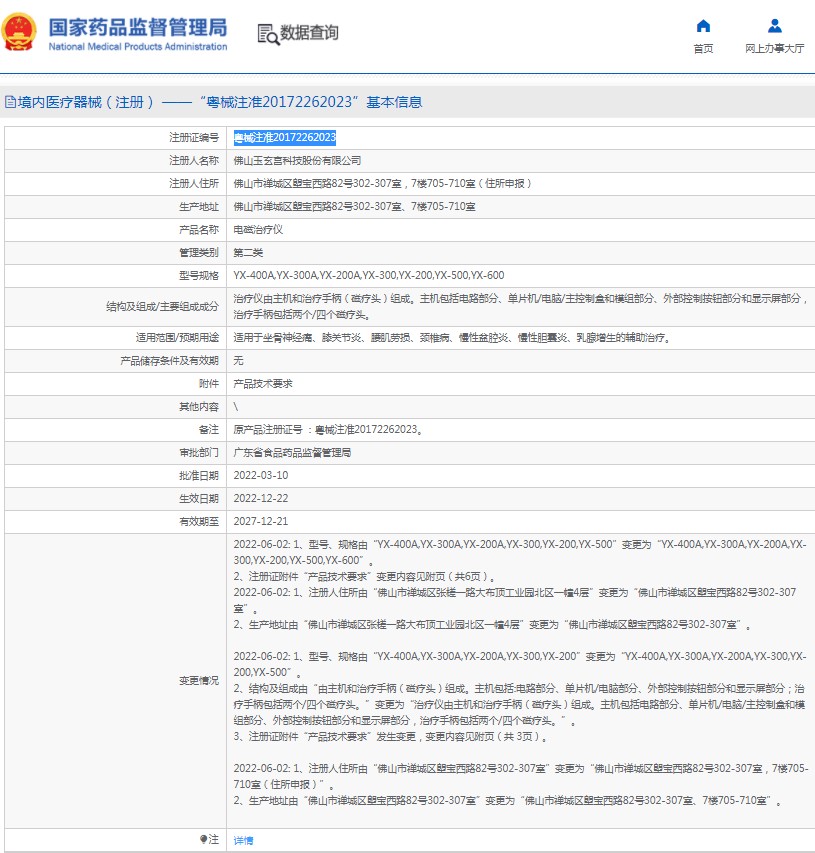
Task: Click the change line mentioning 共6页
Action: [x=364, y=577]
